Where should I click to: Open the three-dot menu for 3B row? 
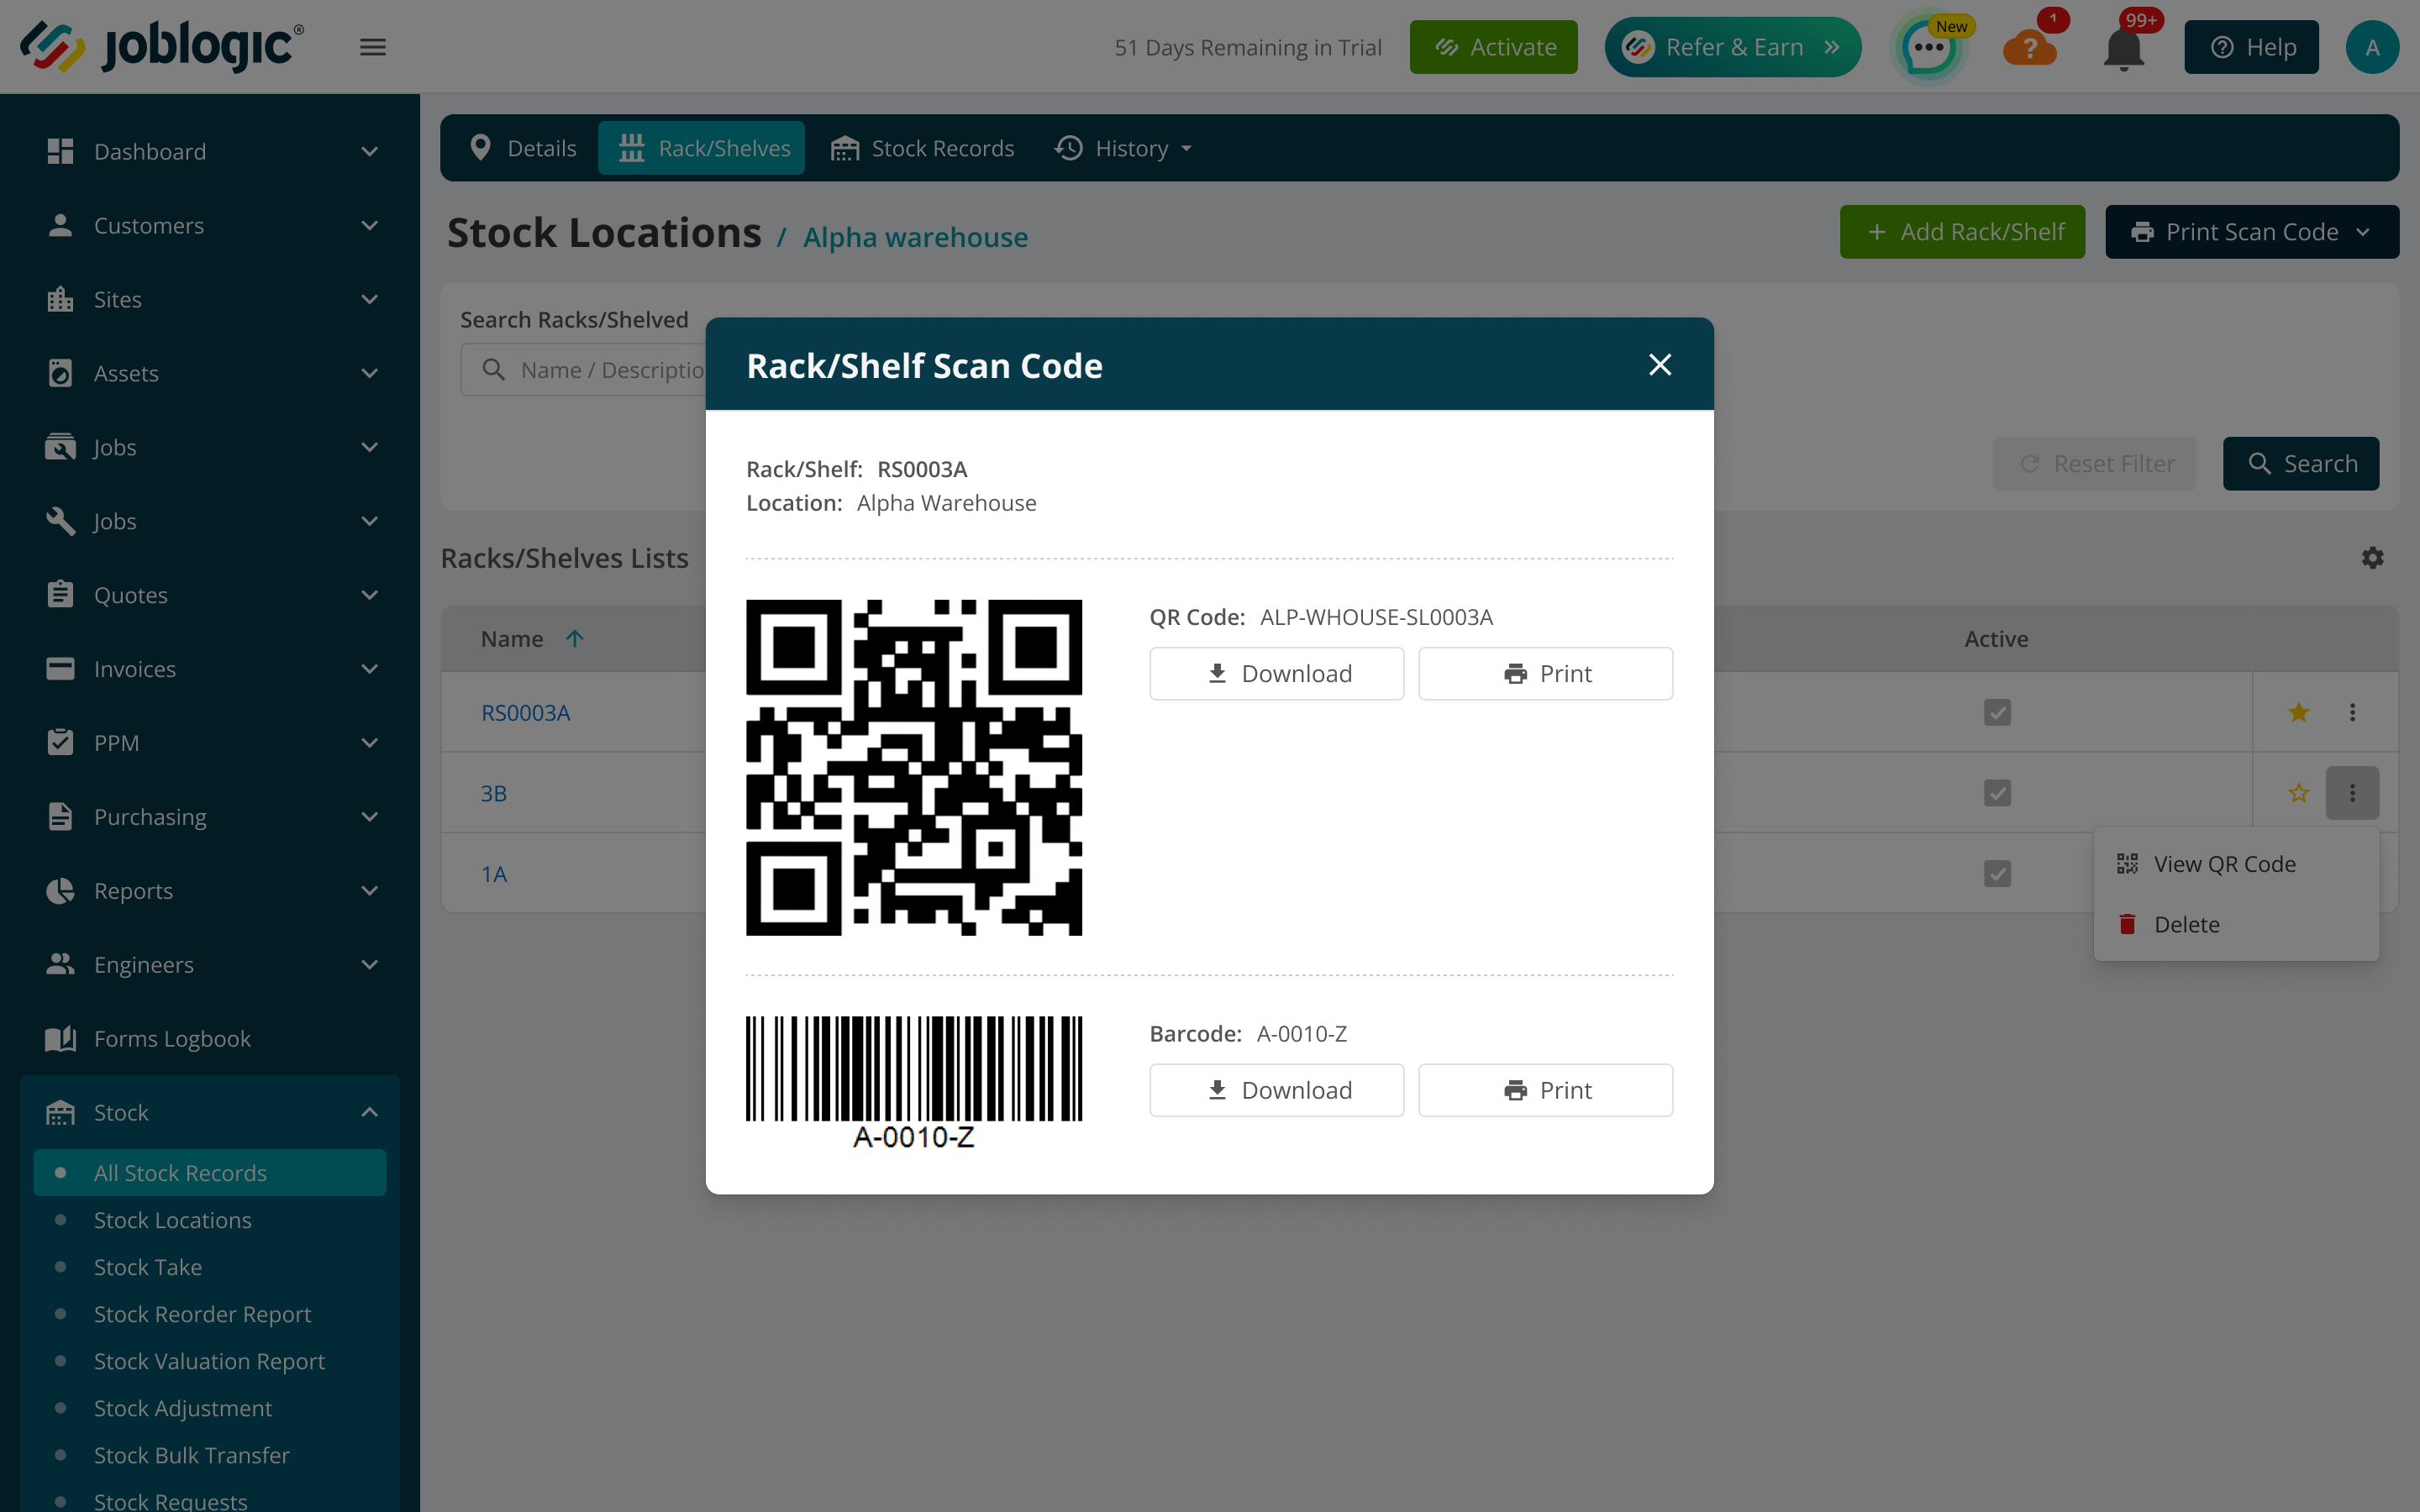coord(2352,793)
